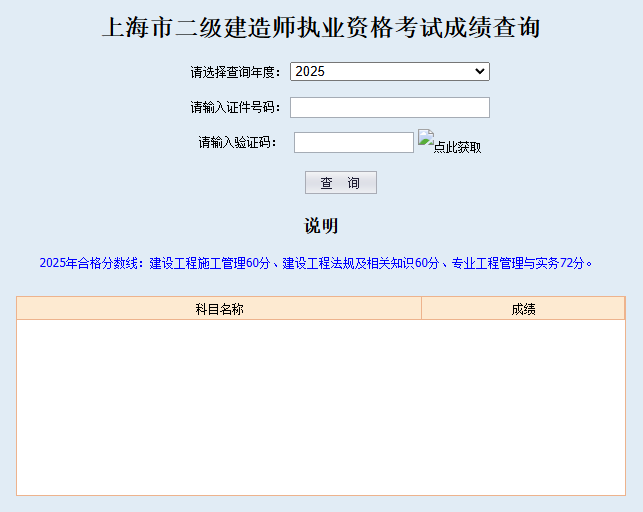This screenshot has width=643, height=512.
Task: Click the first blank row under 科目名称
Action: [x=219, y=332]
